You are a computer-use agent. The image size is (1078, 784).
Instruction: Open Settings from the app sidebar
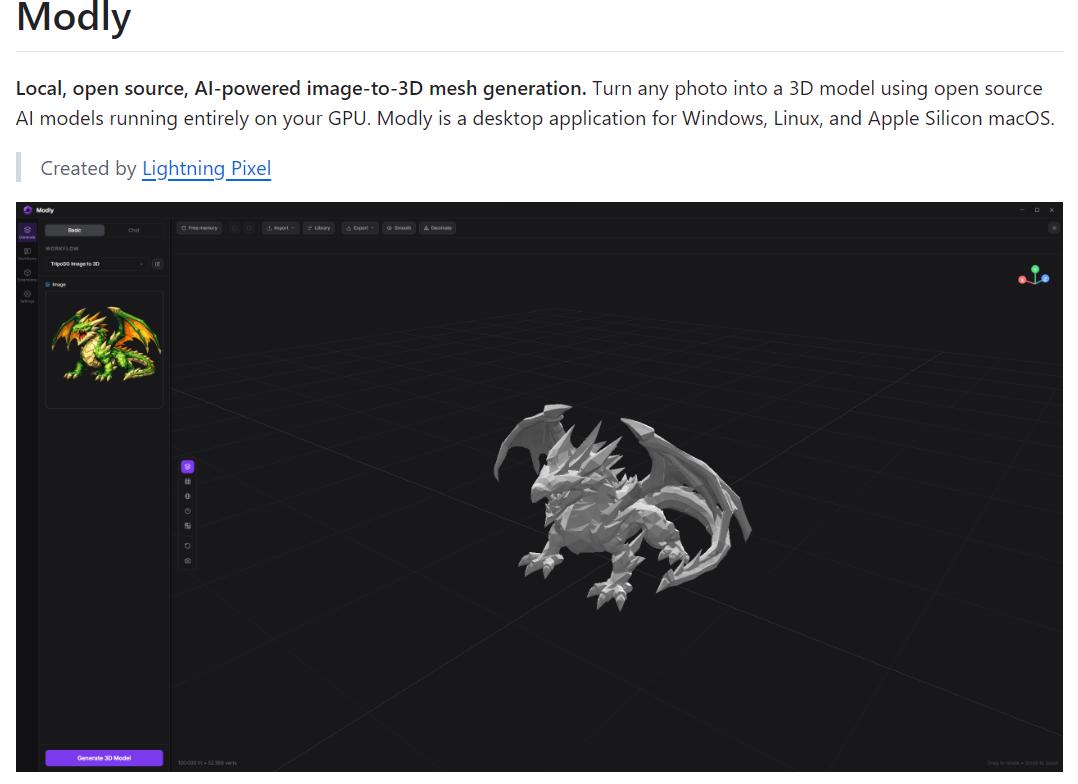[27, 296]
